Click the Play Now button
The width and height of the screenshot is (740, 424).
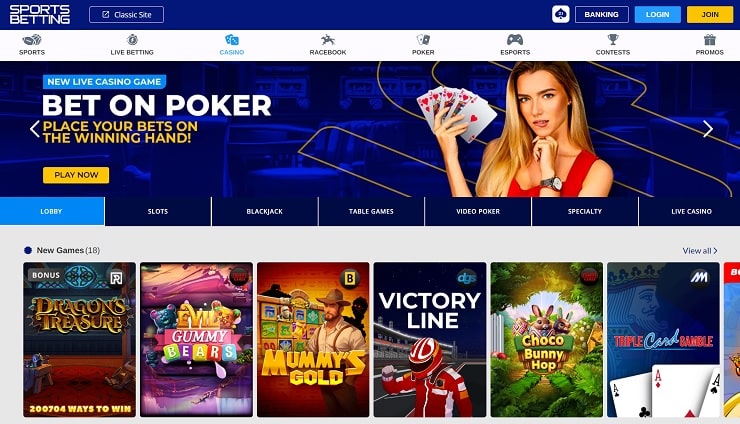pos(76,175)
